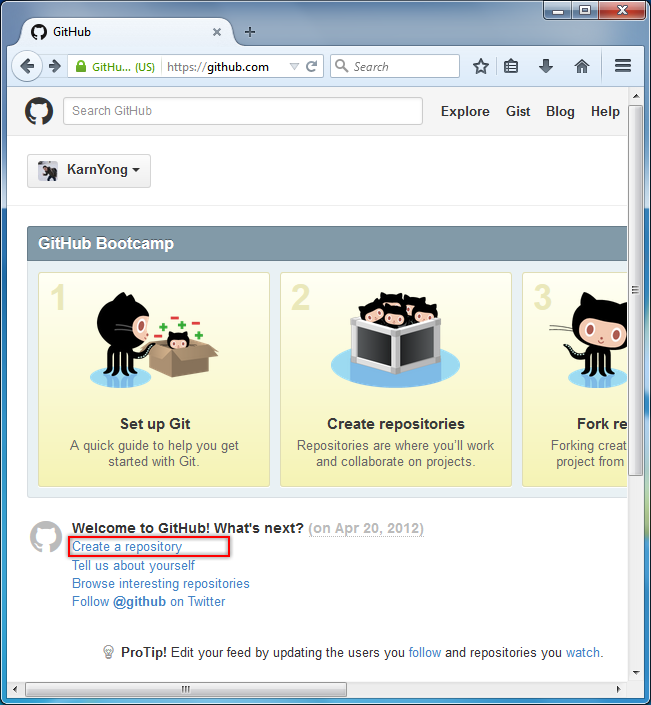Click the browser forward arrow button
The width and height of the screenshot is (651, 705).
(54, 67)
